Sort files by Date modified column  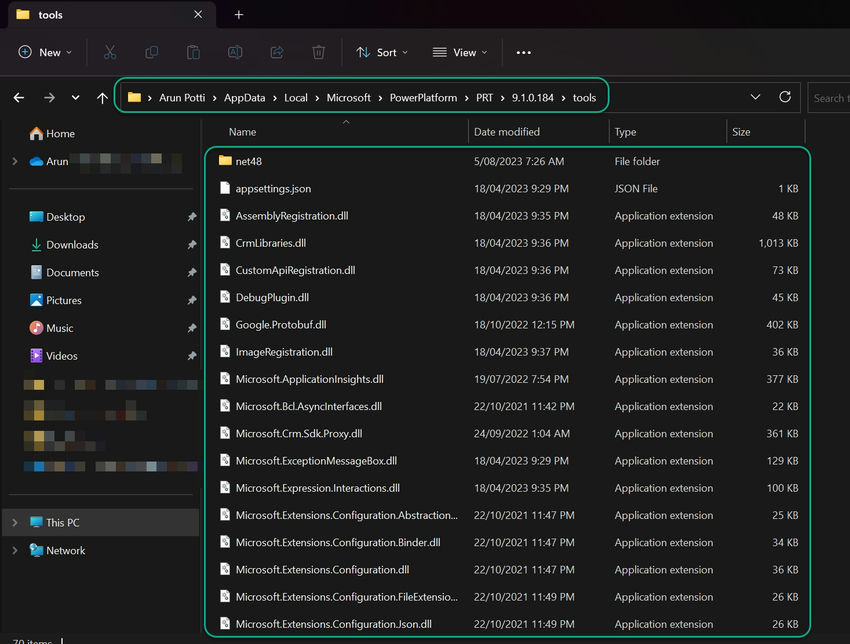(x=507, y=132)
